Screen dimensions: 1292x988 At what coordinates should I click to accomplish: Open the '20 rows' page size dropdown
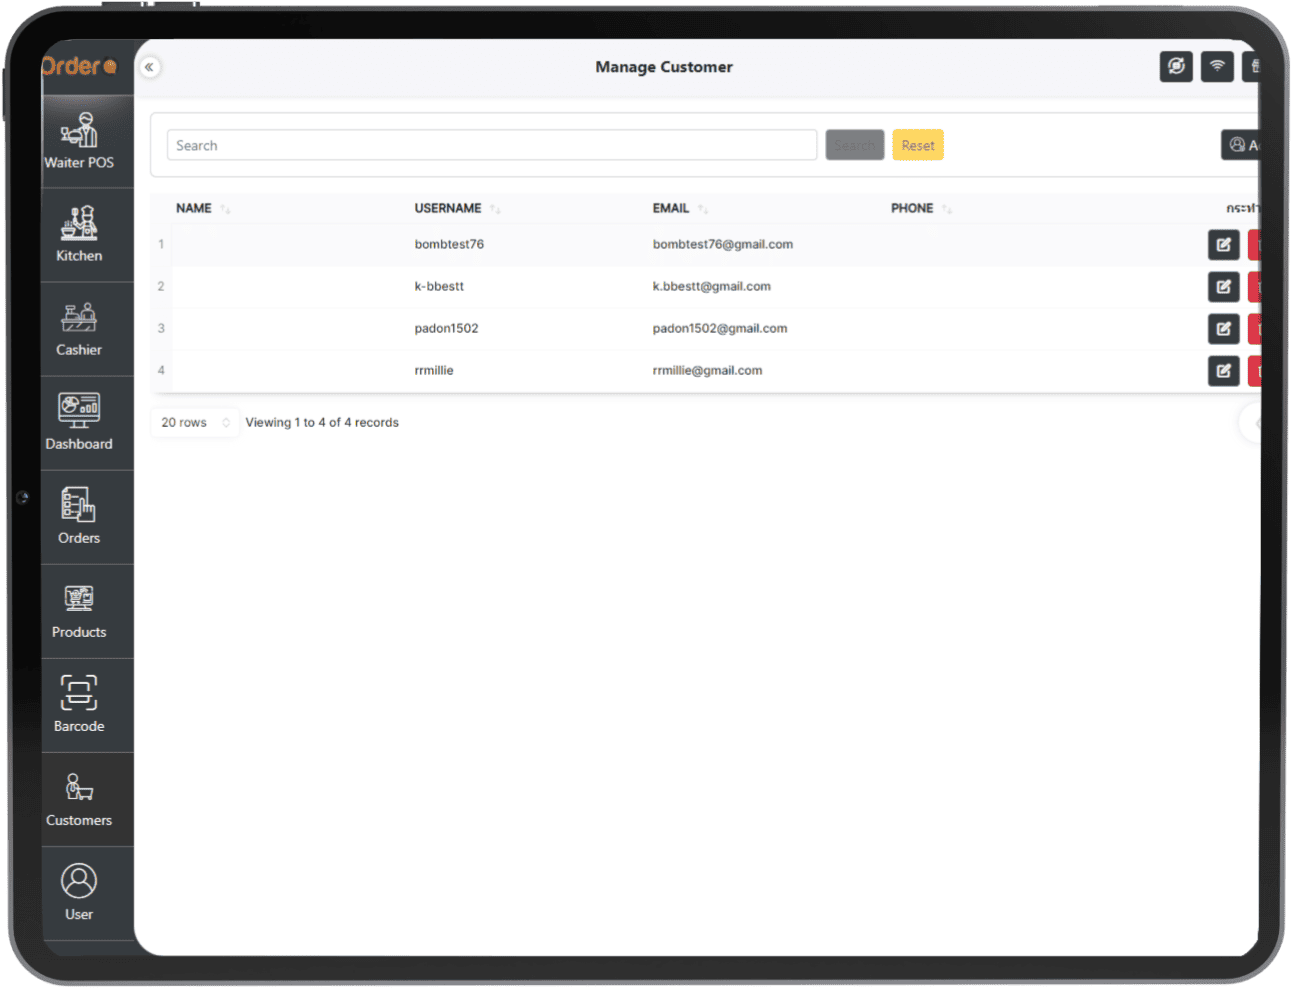[193, 422]
